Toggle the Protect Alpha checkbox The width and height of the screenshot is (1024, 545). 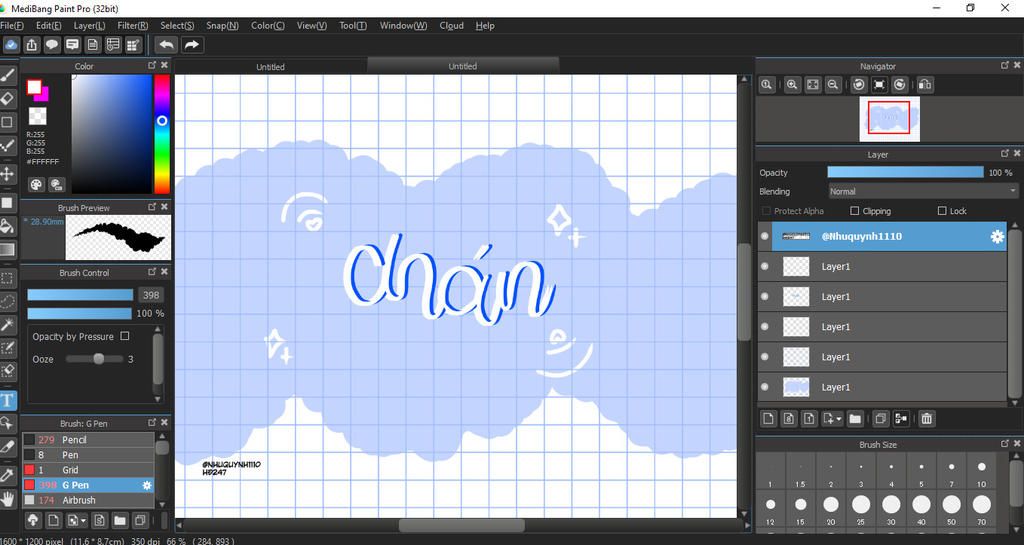tap(767, 211)
